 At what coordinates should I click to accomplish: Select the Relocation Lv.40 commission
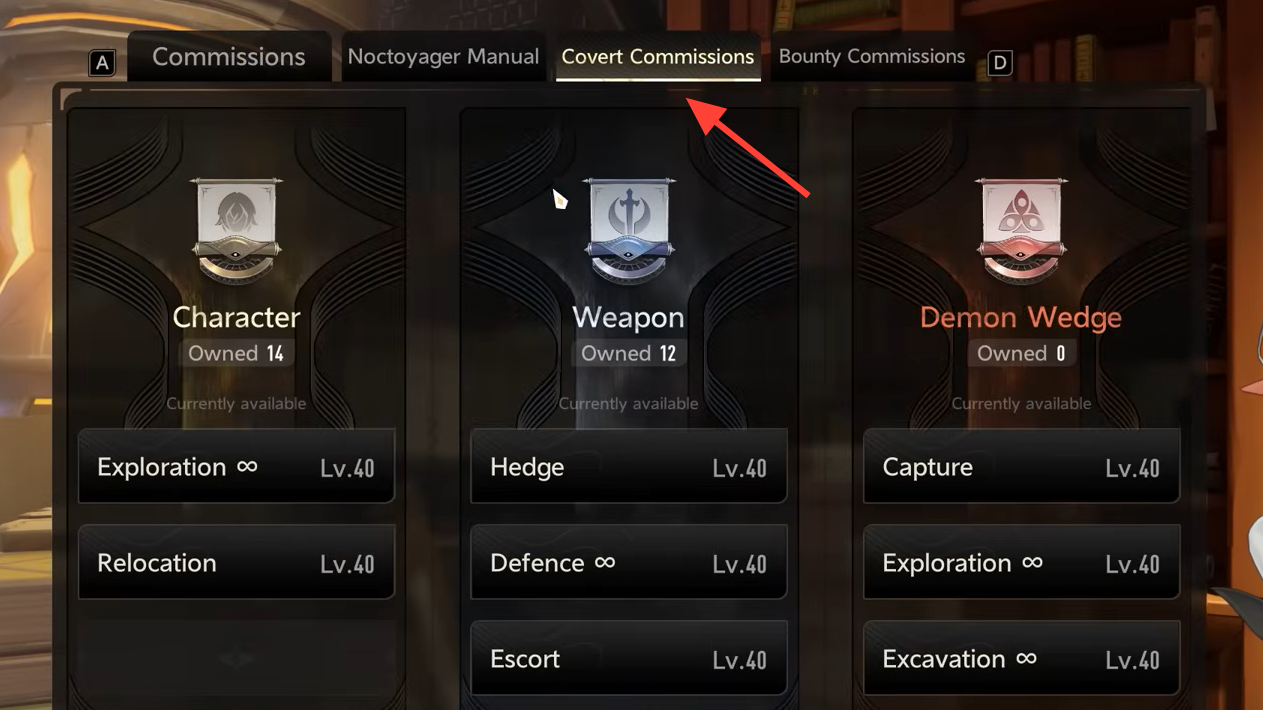[x=237, y=563]
